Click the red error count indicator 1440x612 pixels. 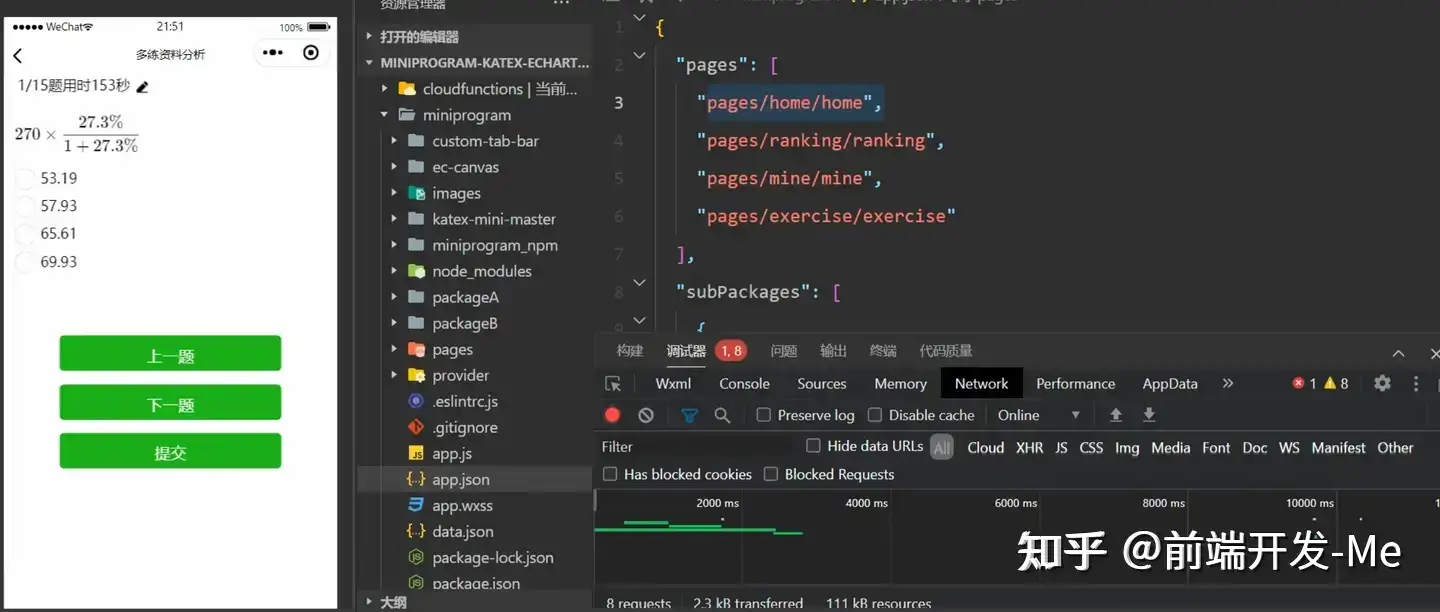coord(1304,383)
